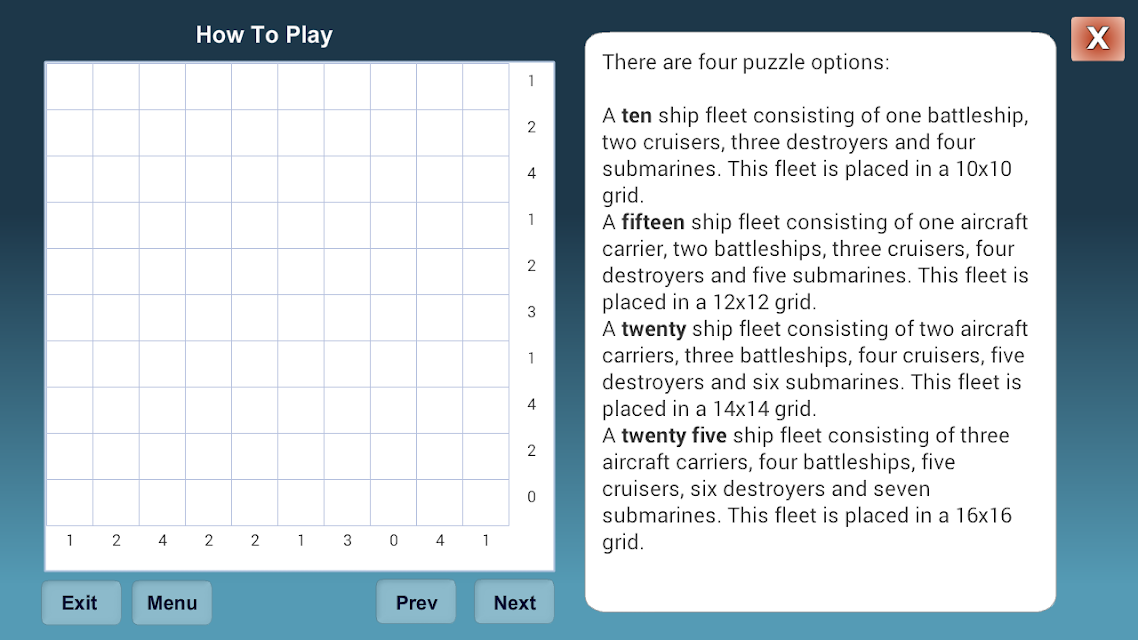
Task: Open the Menu button
Action: [x=172, y=602]
